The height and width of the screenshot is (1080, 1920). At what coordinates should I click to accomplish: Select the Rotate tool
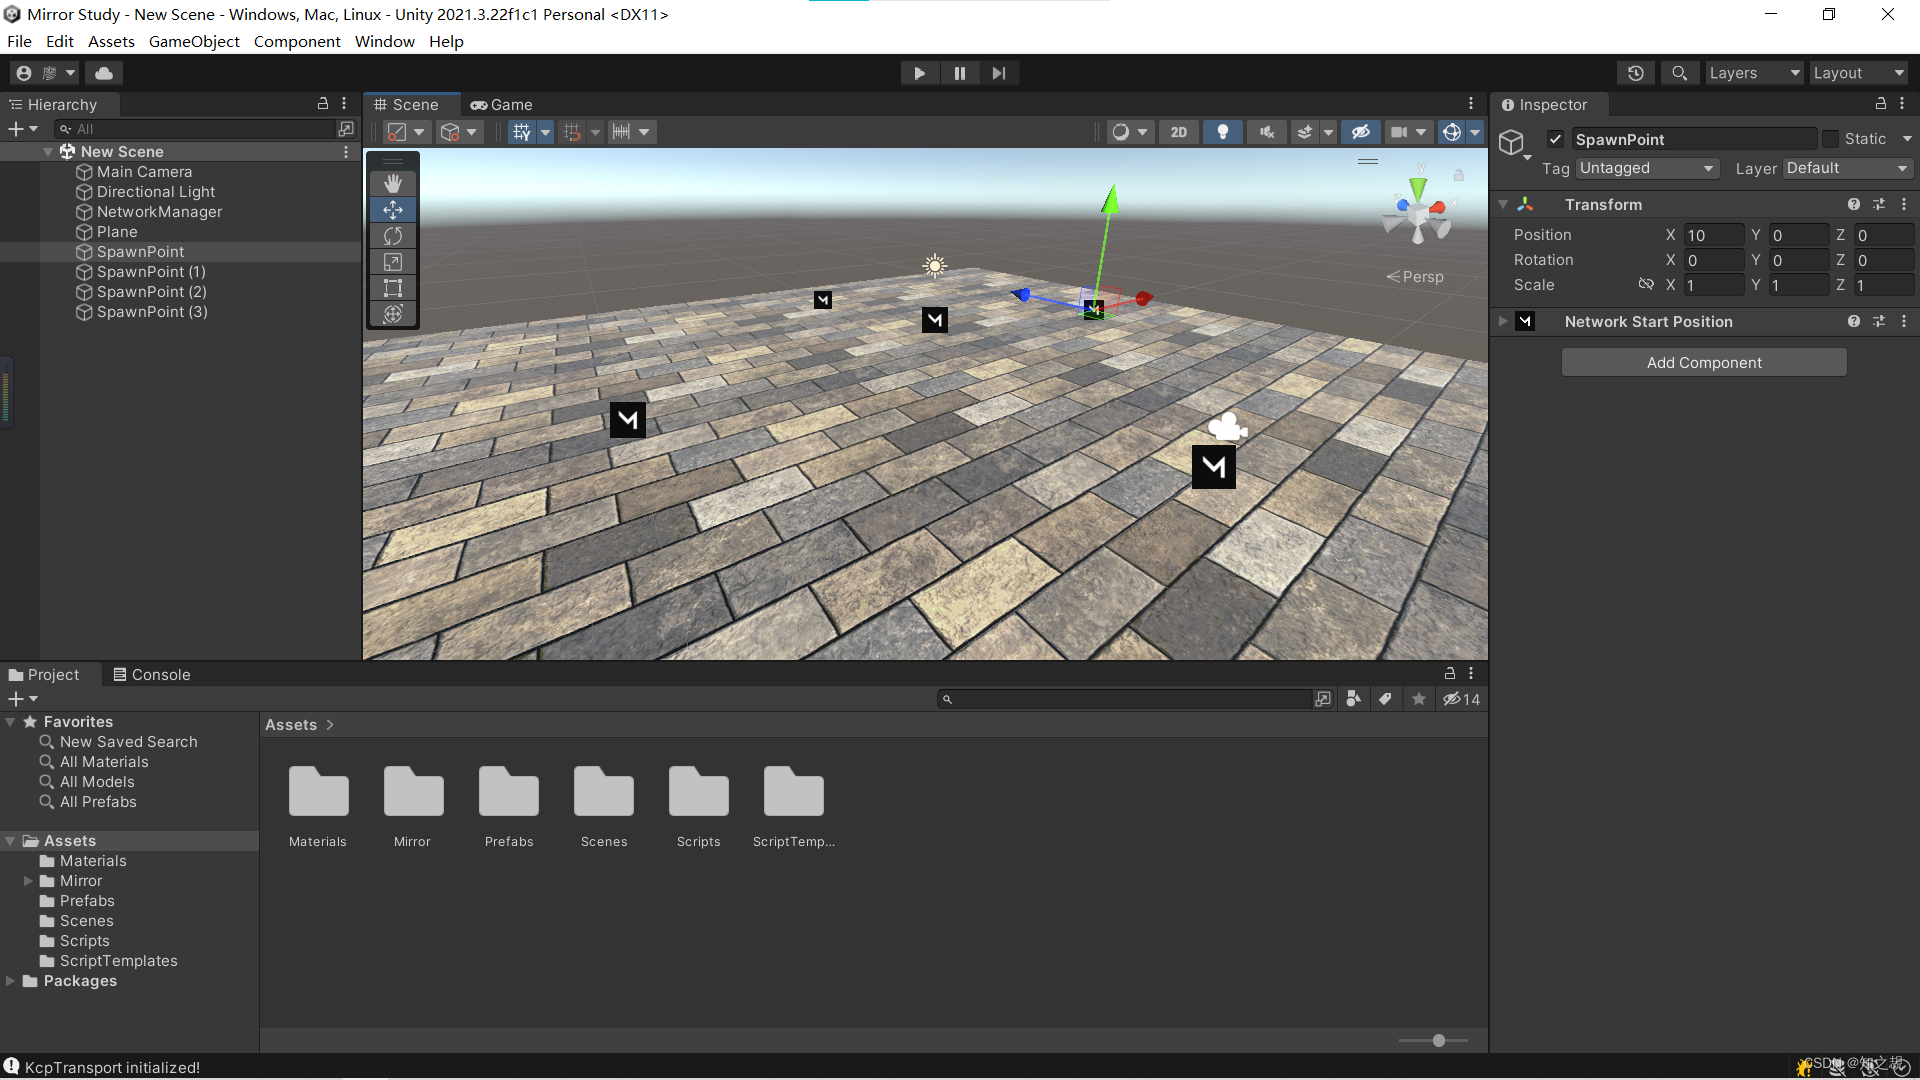tap(393, 236)
